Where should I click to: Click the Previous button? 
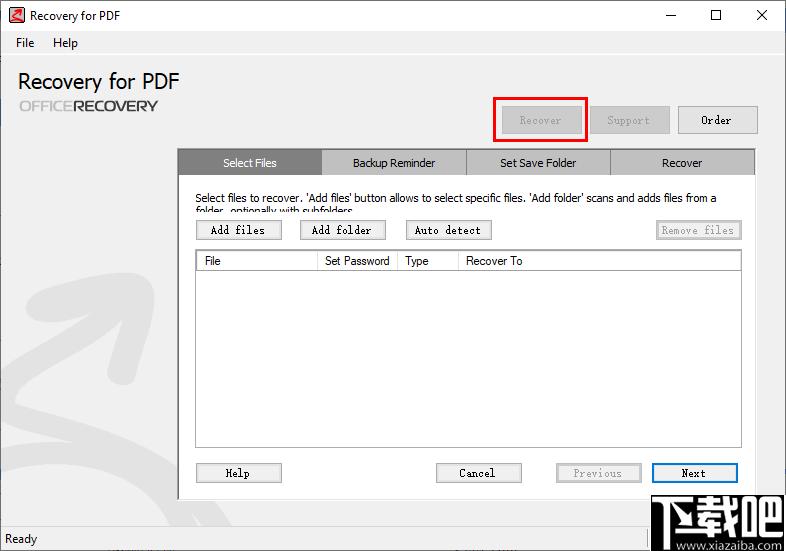tap(599, 473)
